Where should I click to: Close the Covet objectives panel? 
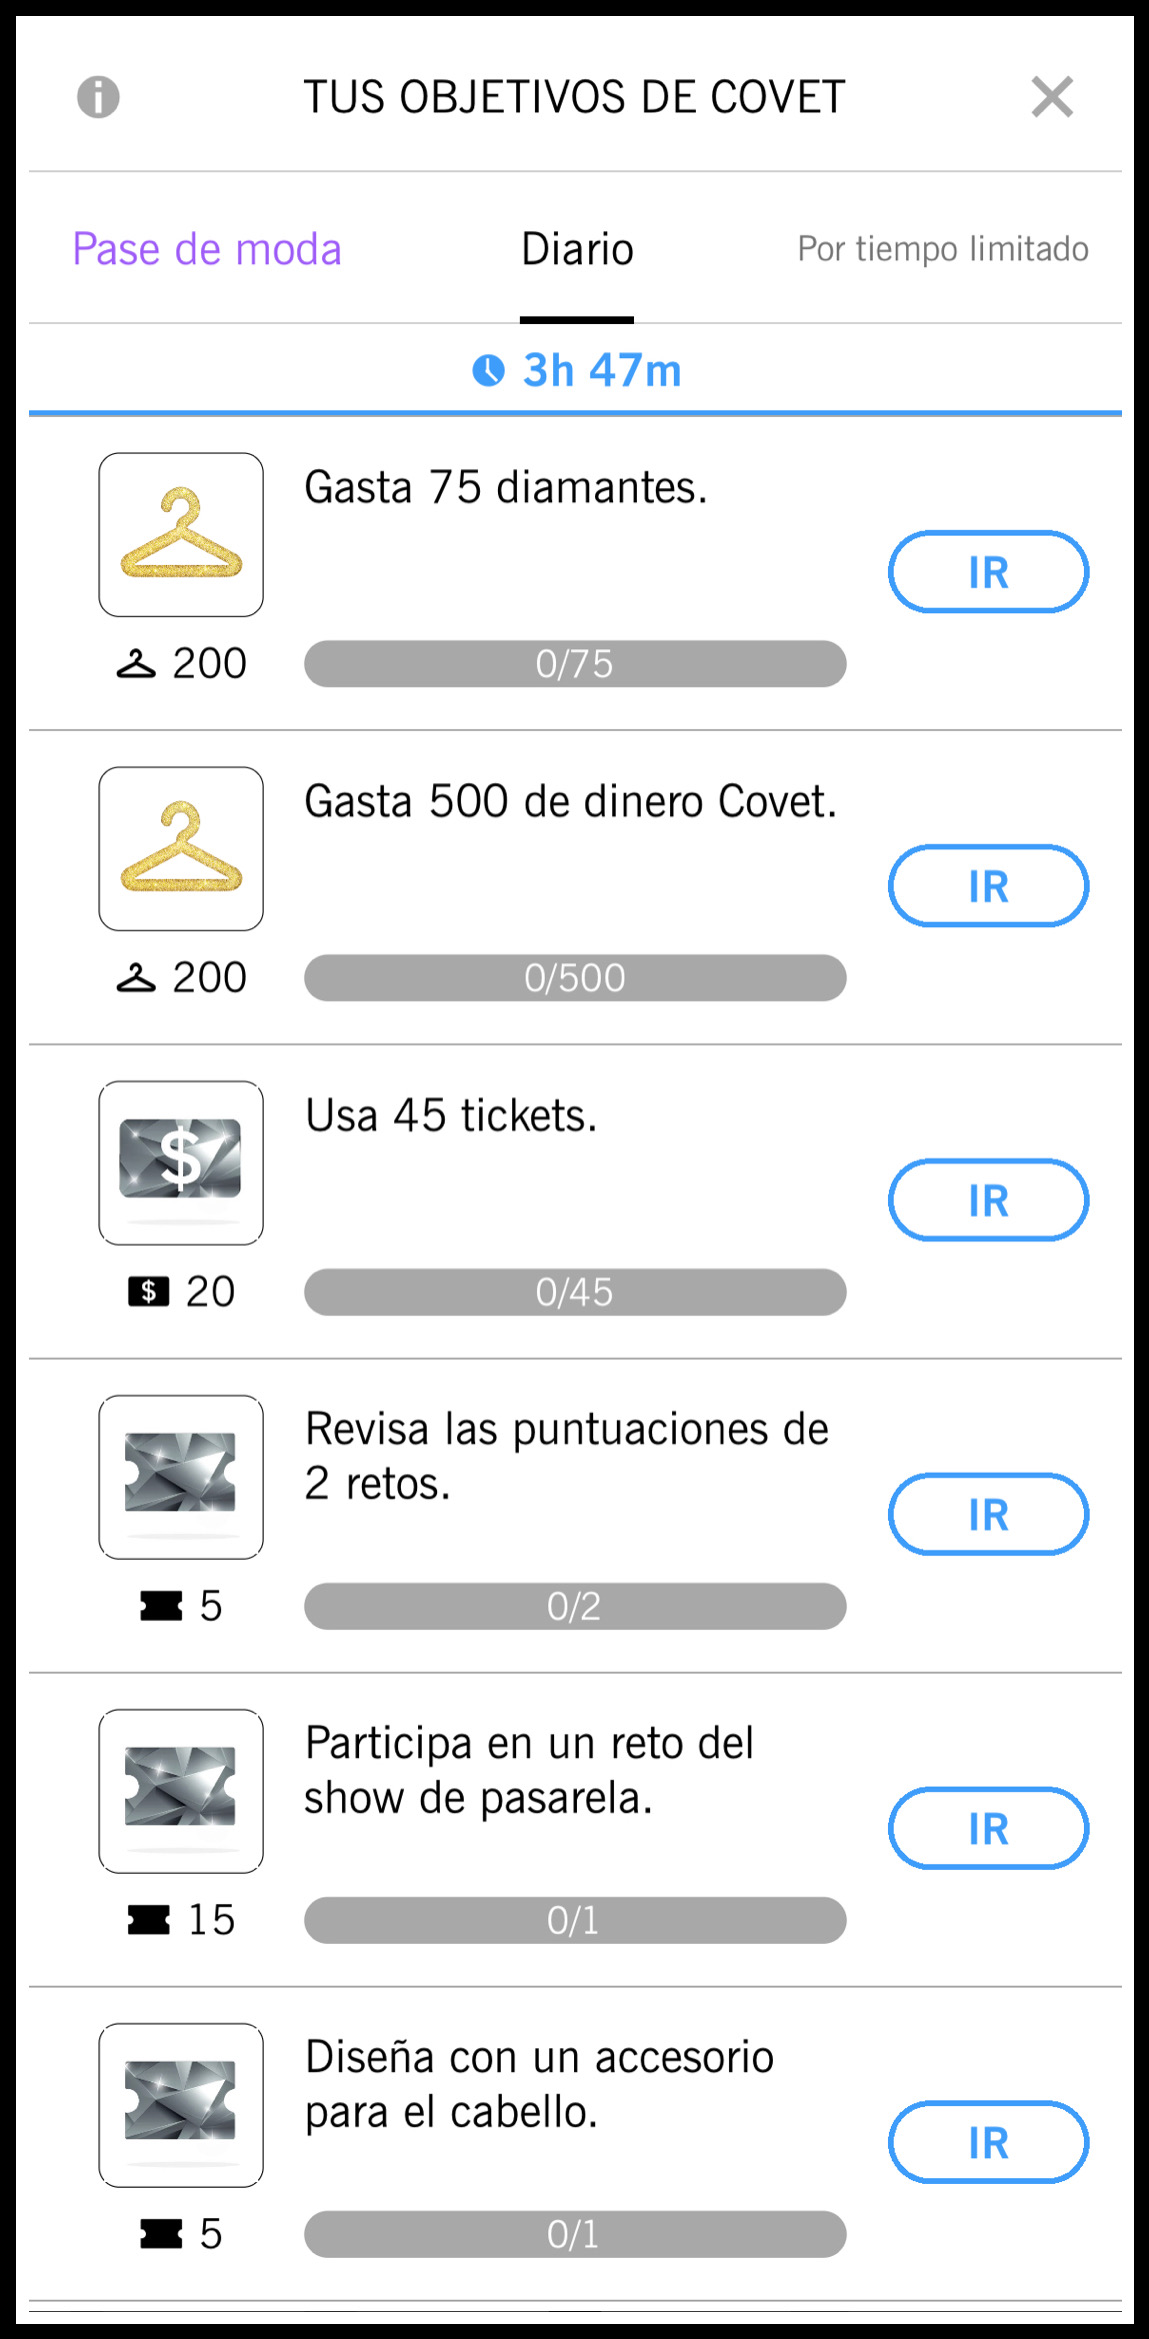coord(1052,97)
